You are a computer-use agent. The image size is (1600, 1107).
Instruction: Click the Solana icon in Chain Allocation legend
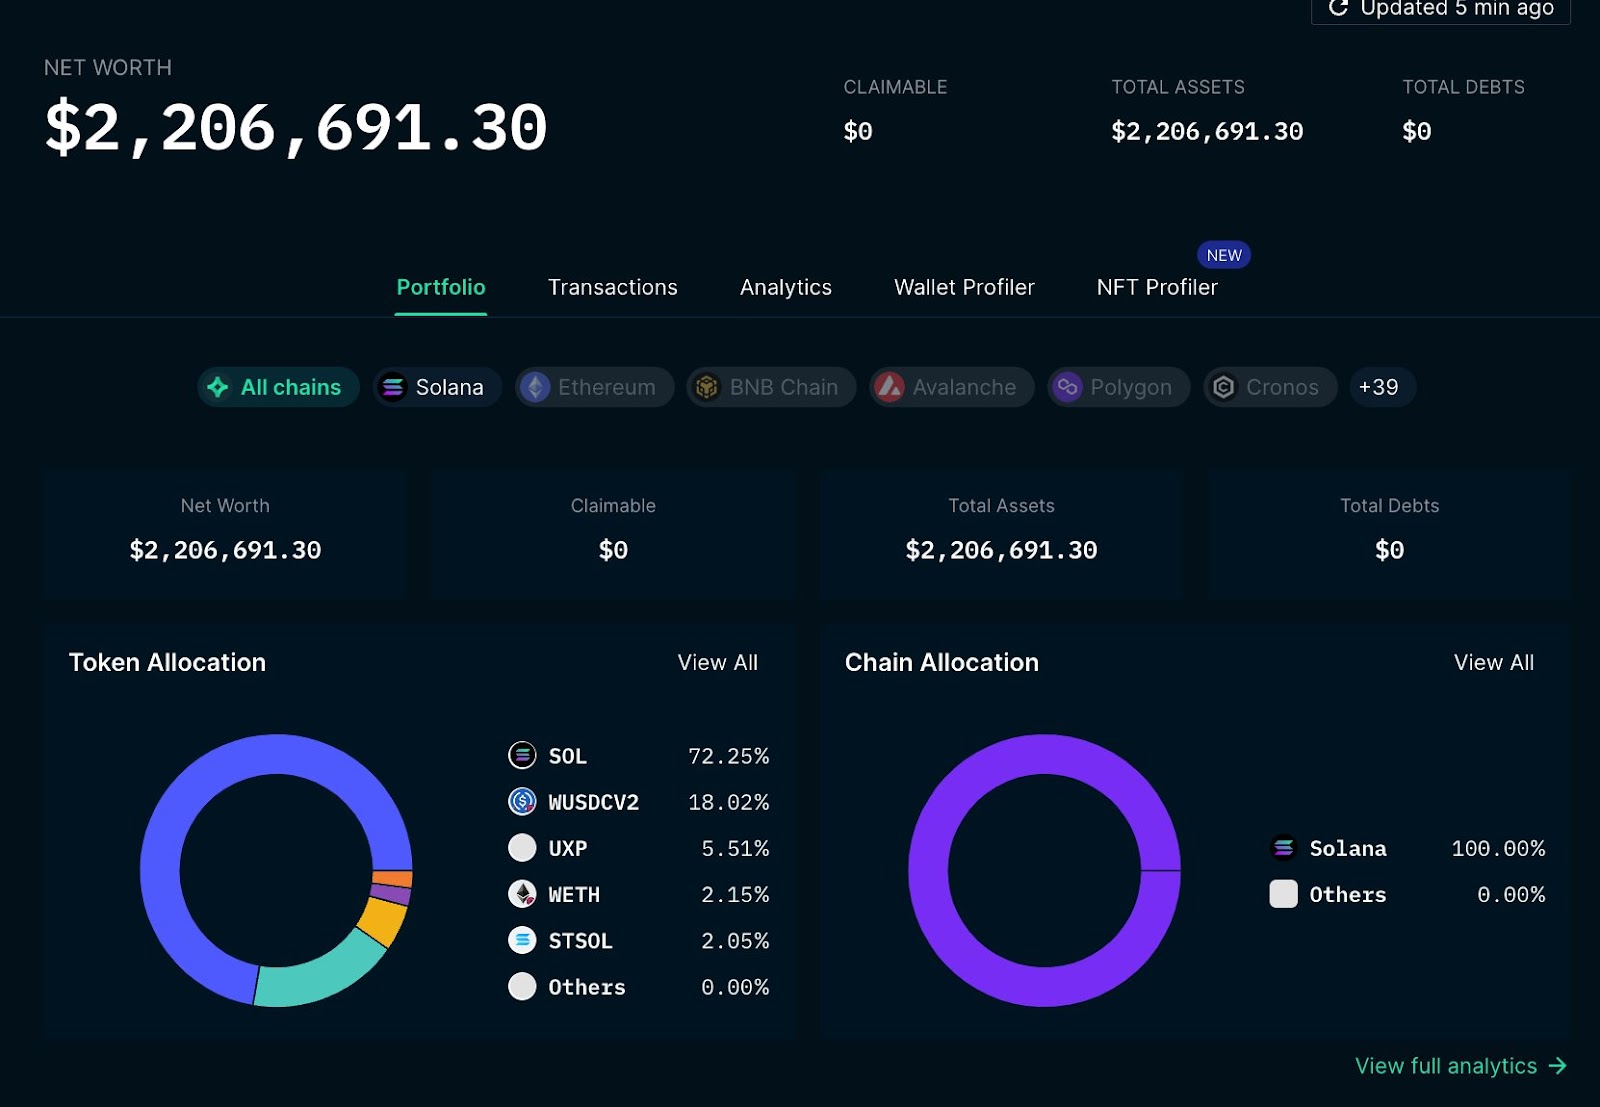(x=1283, y=847)
